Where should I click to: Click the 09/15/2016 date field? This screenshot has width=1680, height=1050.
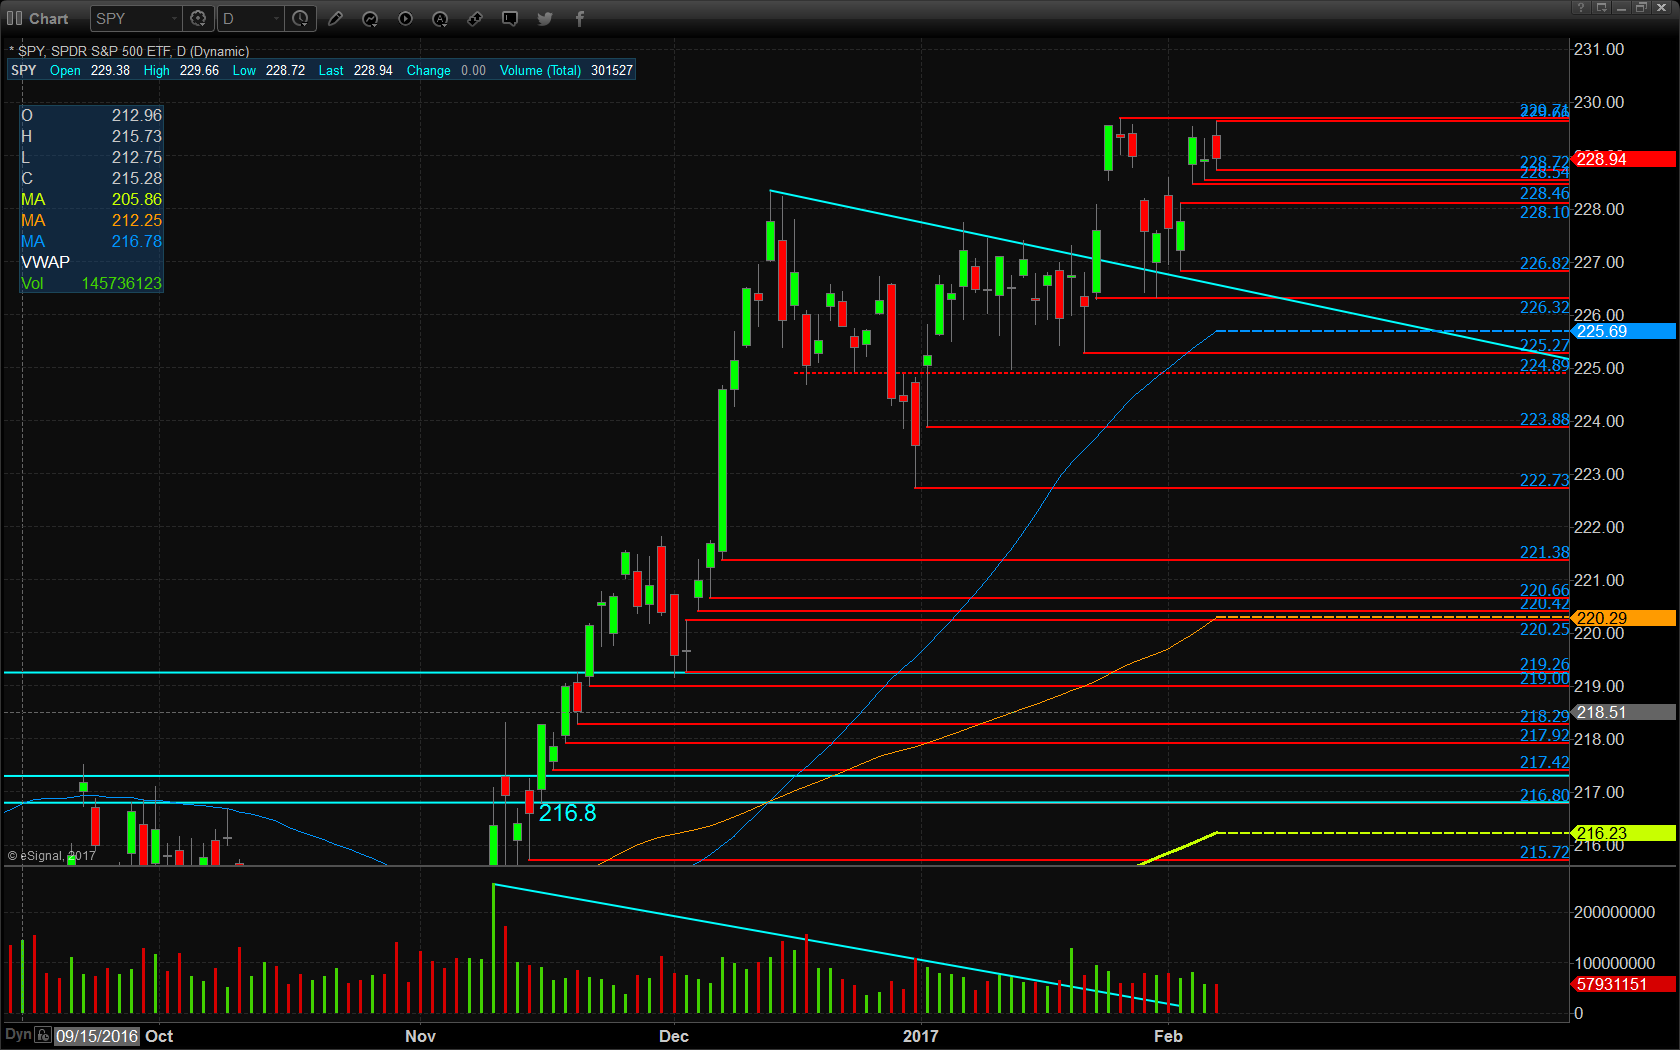(x=97, y=1036)
